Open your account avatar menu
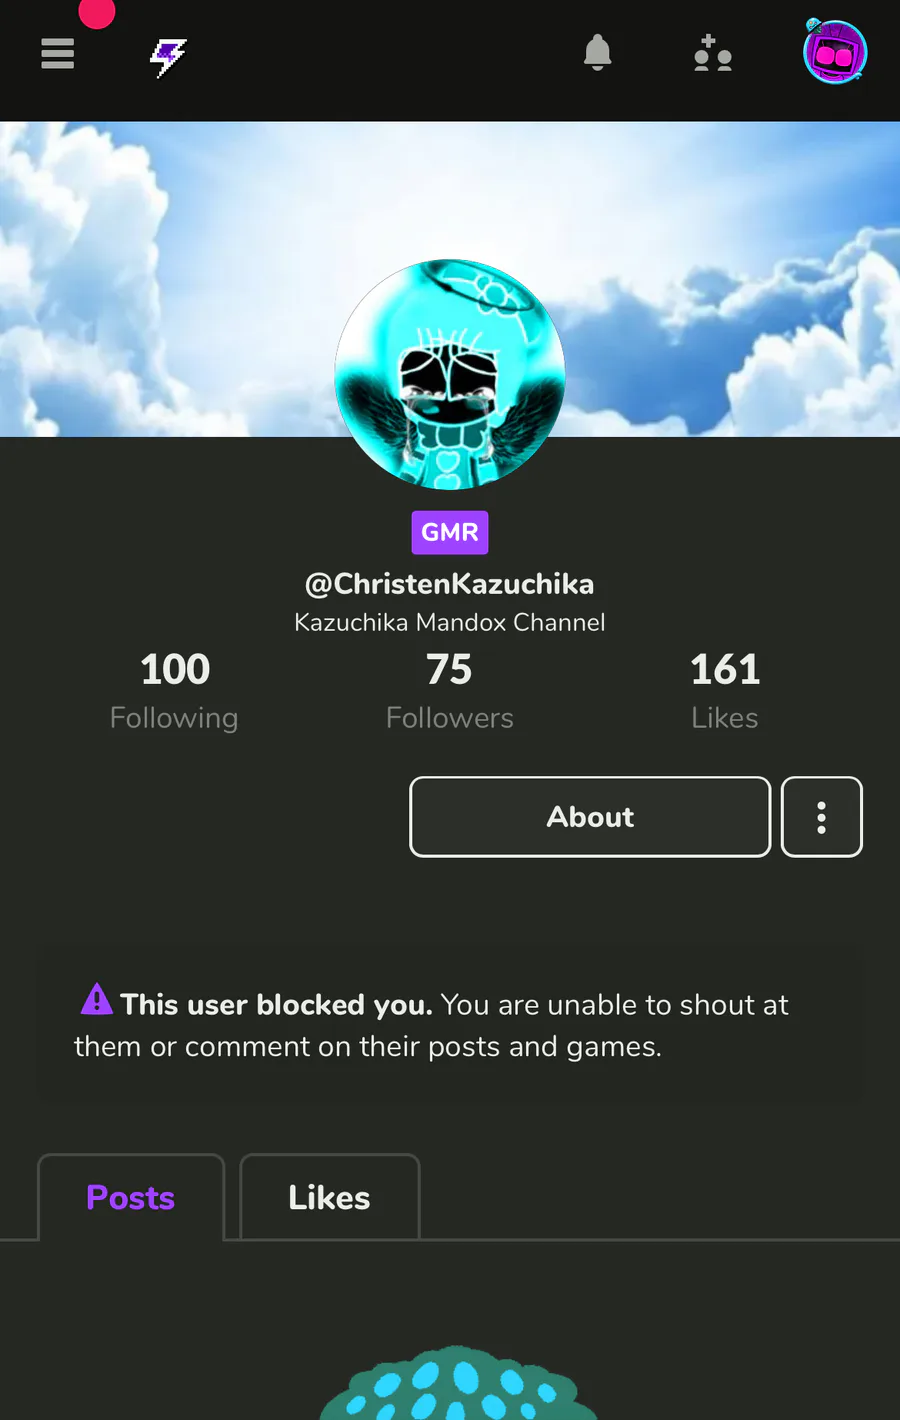 [835, 52]
